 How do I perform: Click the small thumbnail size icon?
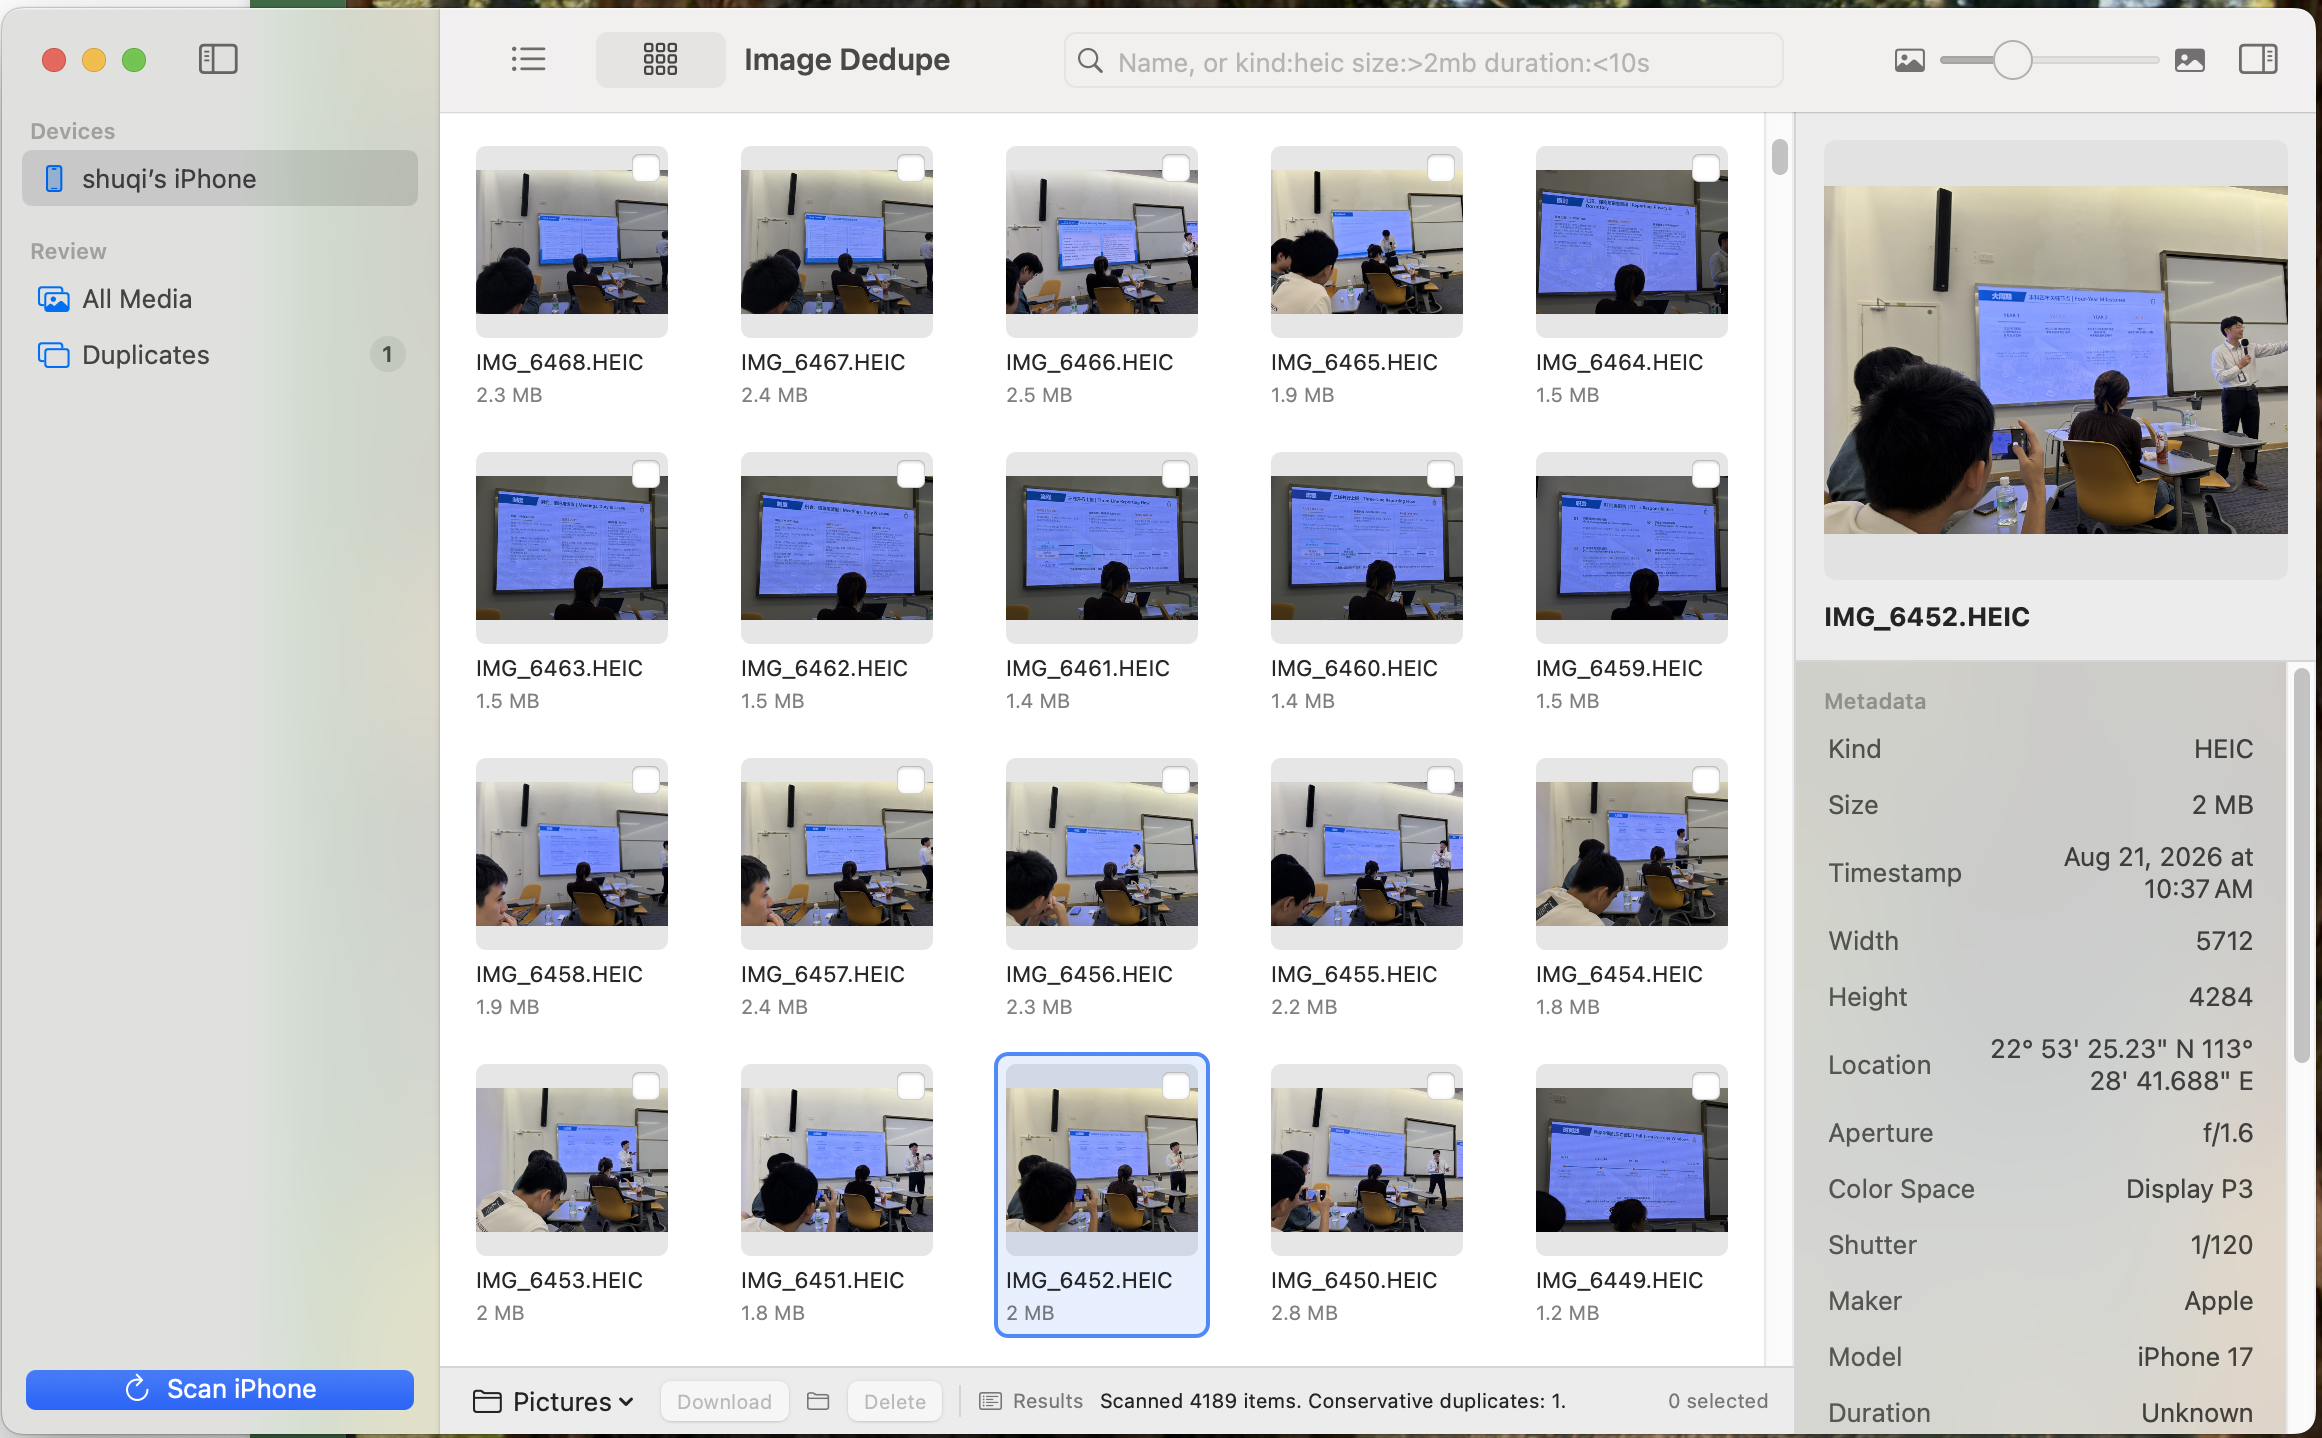[x=1909, y=61]
